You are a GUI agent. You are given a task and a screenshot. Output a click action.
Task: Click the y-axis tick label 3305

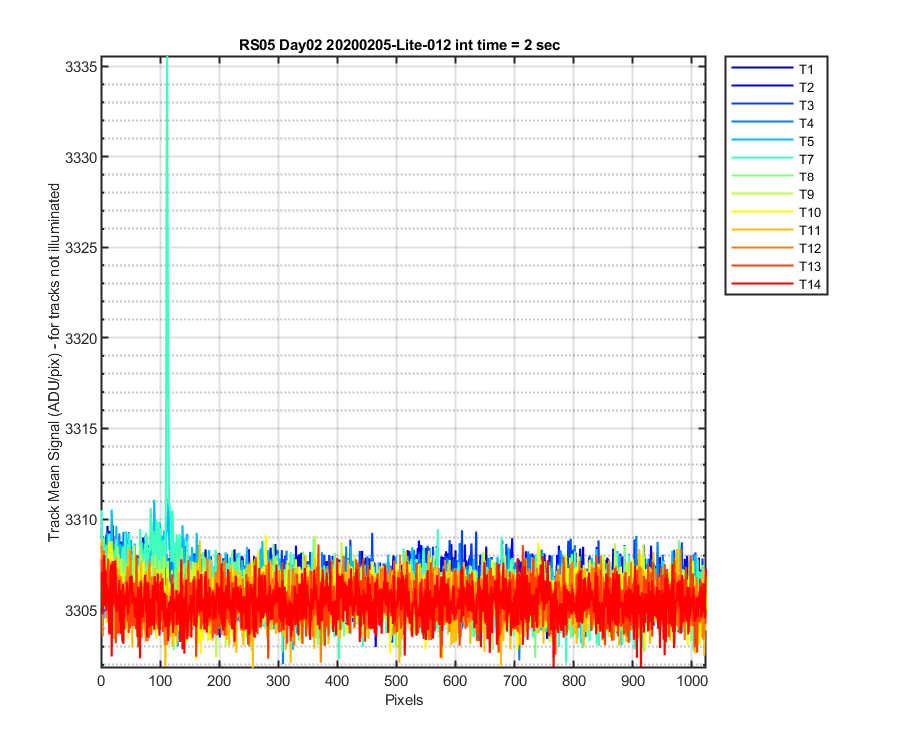tap(79, 611)
